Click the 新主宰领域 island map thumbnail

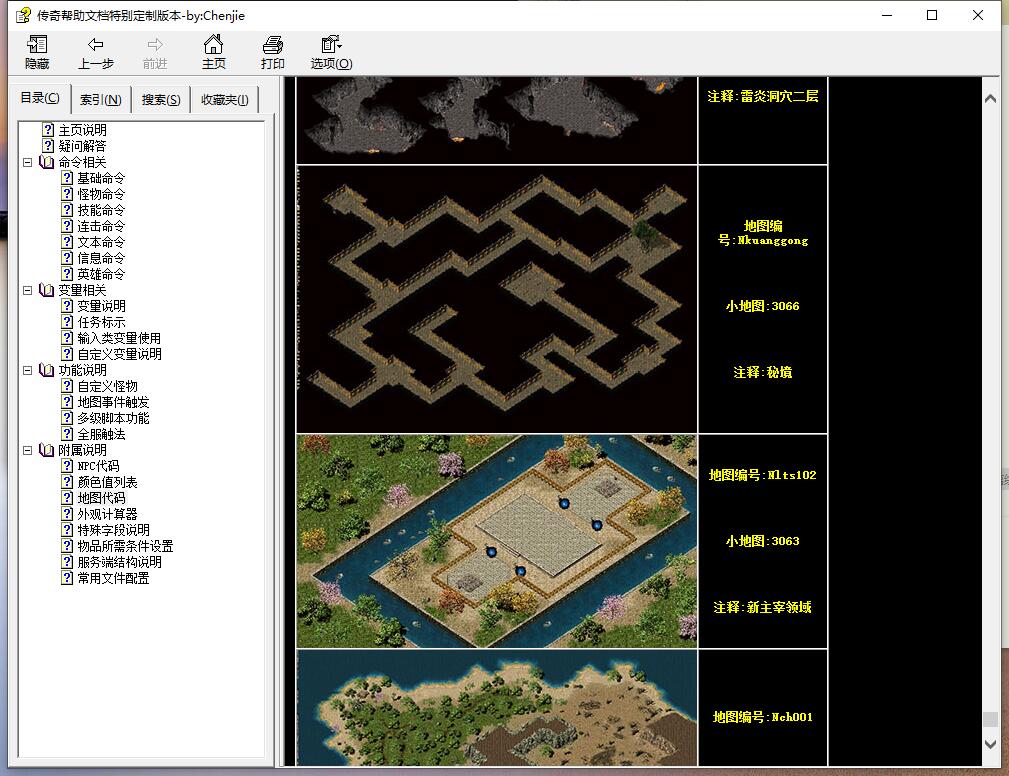[x=497, y=541]
